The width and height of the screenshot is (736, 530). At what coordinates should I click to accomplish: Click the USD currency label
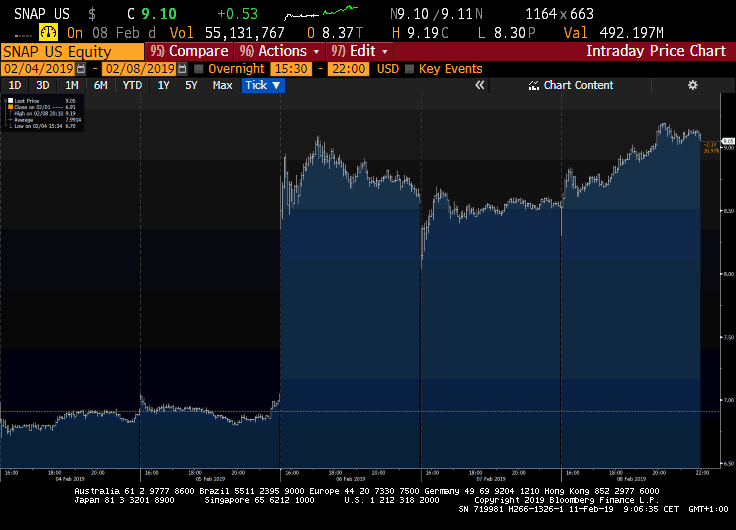click(387, 69)
